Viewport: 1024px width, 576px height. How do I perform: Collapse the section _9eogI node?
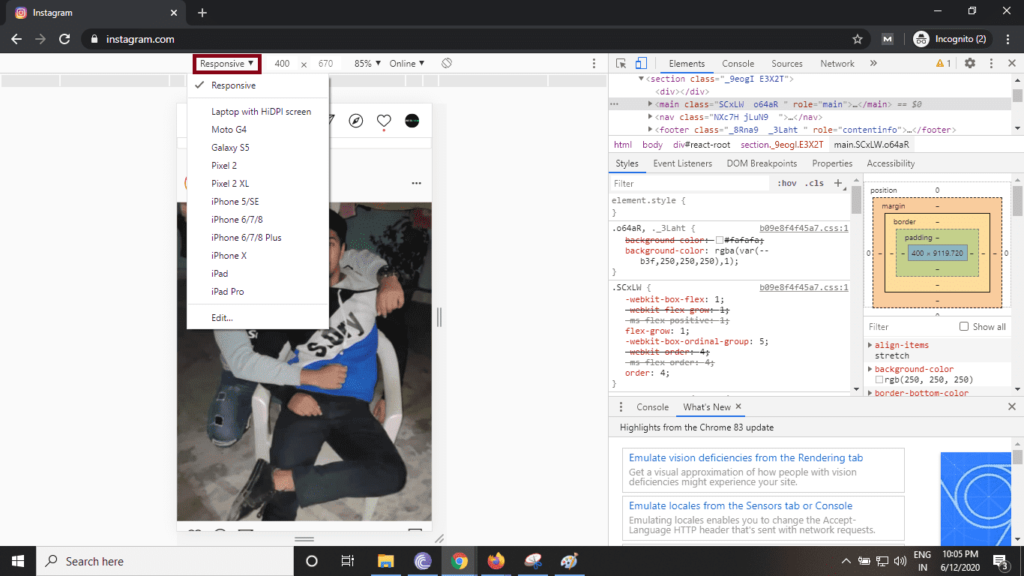(x=641, y=79)
